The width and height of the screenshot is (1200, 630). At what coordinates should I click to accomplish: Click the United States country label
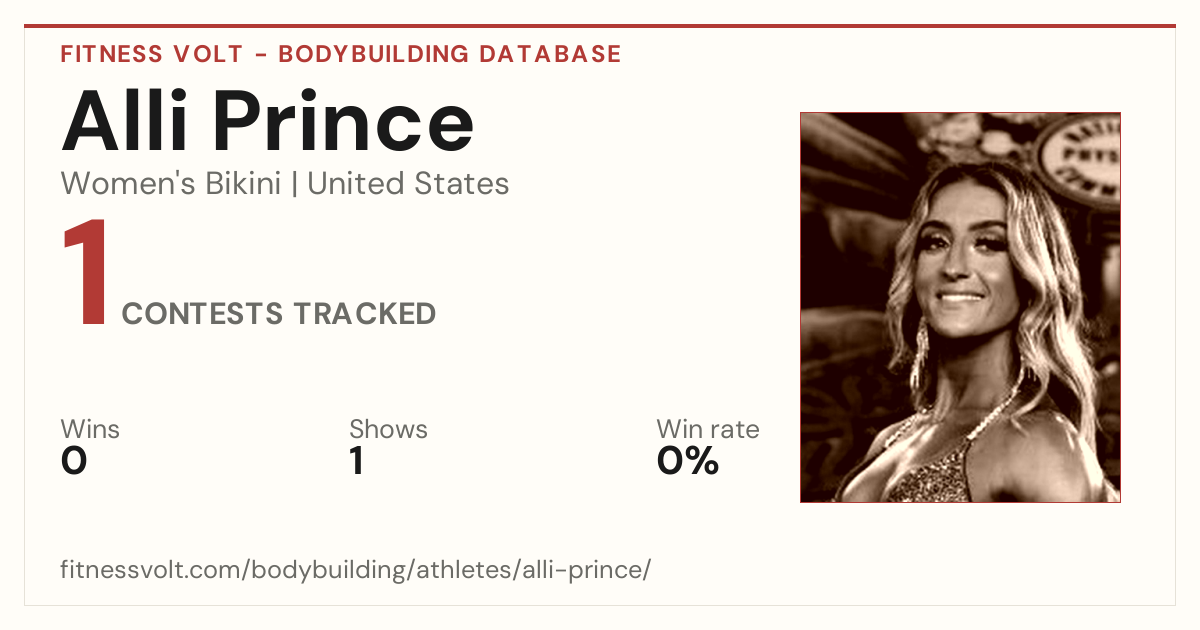click(408, 184)
